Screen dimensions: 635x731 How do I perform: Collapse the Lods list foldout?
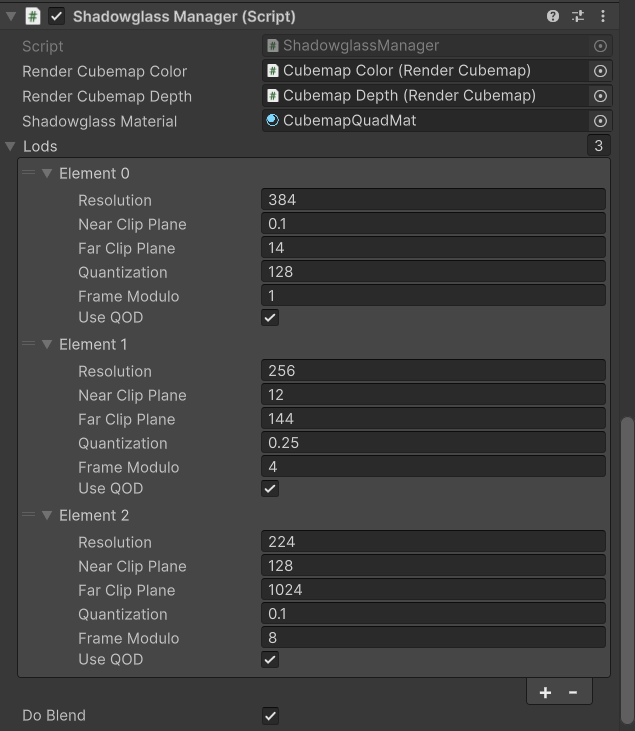coord(11,146)
